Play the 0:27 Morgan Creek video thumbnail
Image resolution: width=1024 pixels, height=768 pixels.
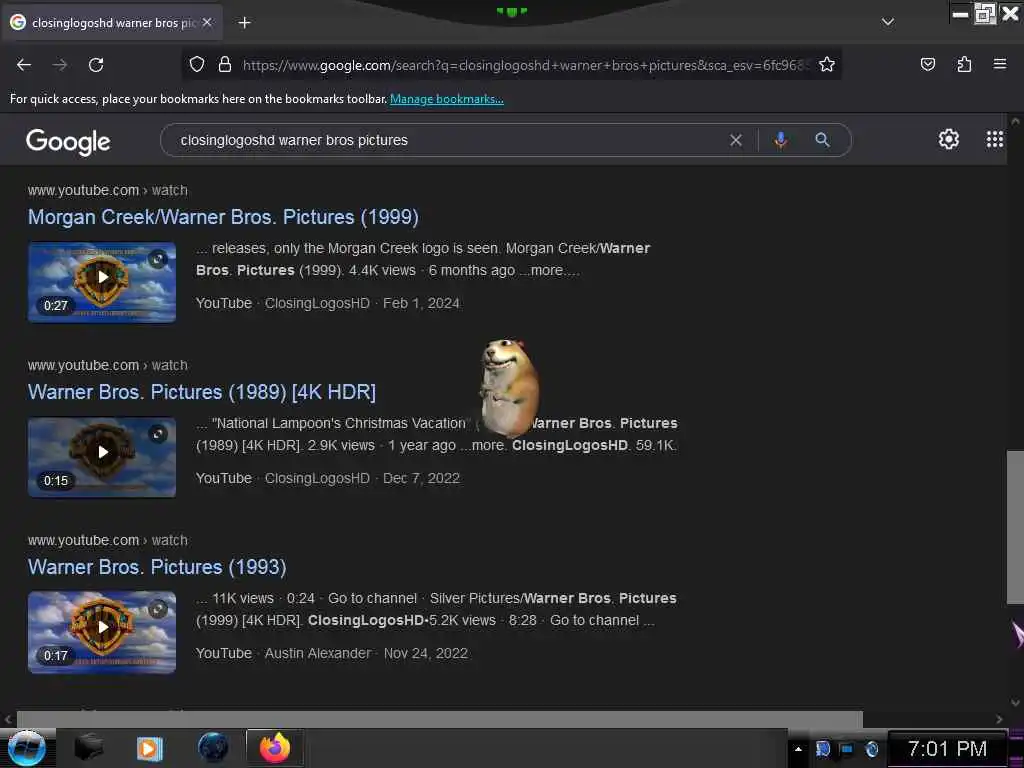click(x=102, y=282)
